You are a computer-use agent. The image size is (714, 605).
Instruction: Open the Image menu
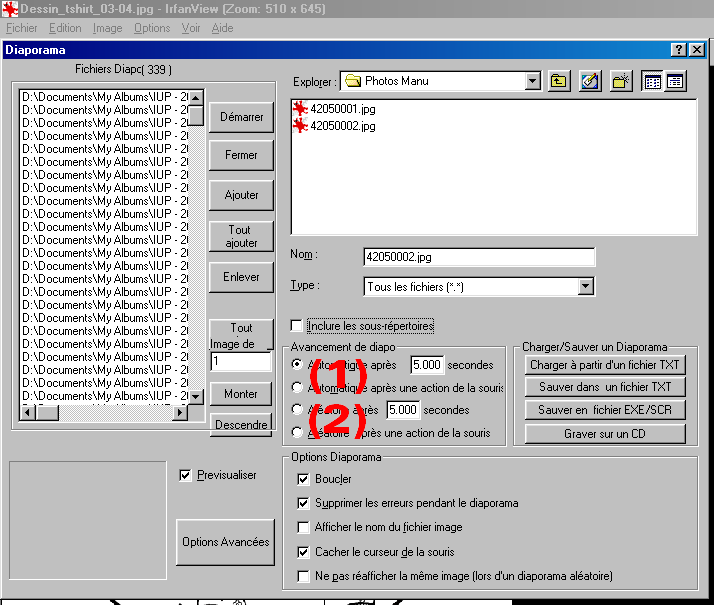pos(107,28)
